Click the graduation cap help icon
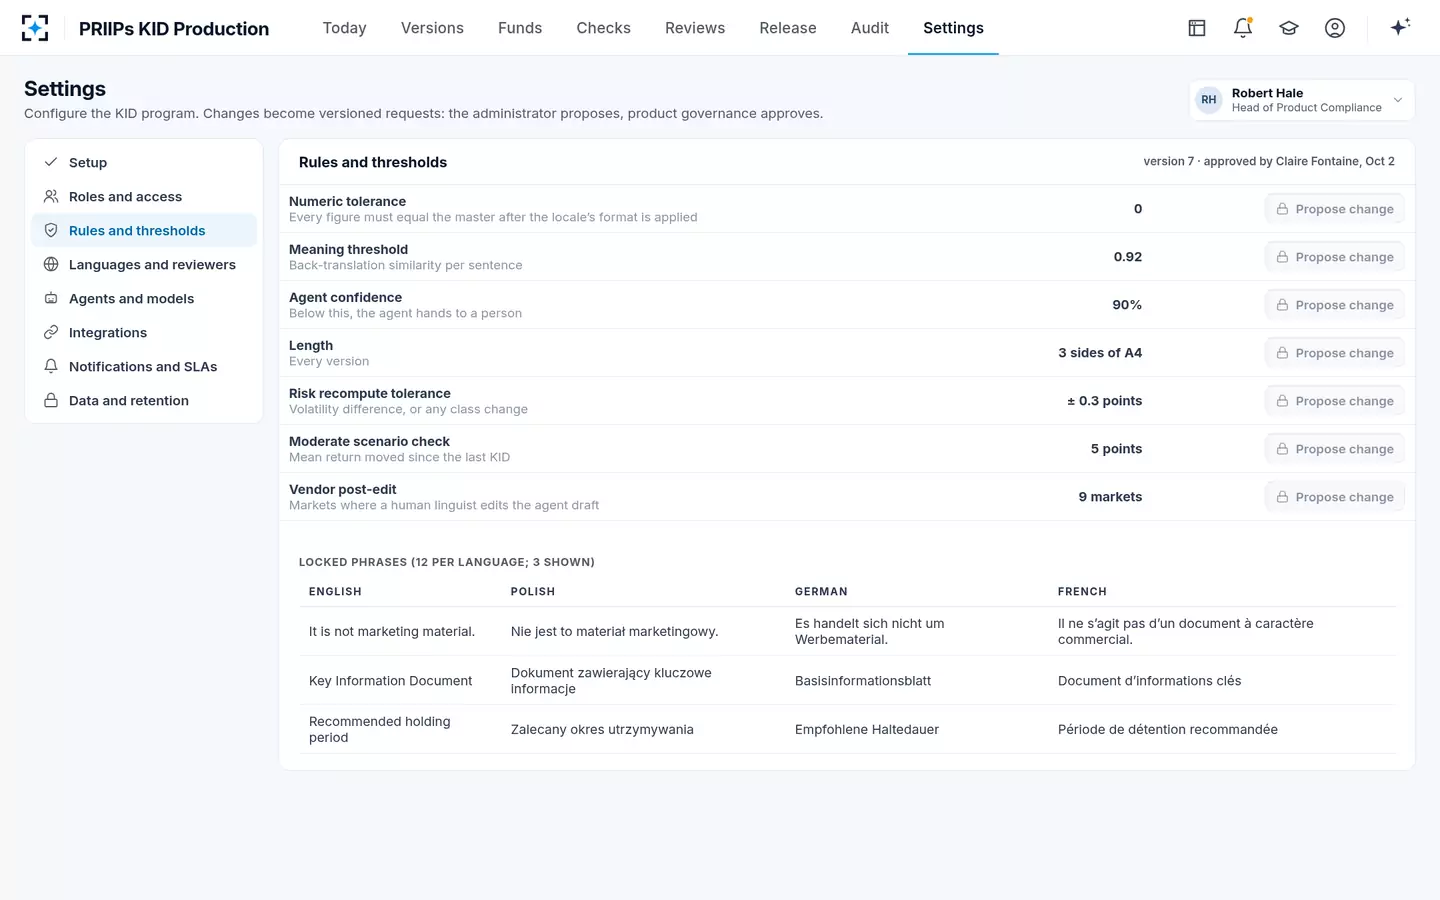 pos(1289,28)
